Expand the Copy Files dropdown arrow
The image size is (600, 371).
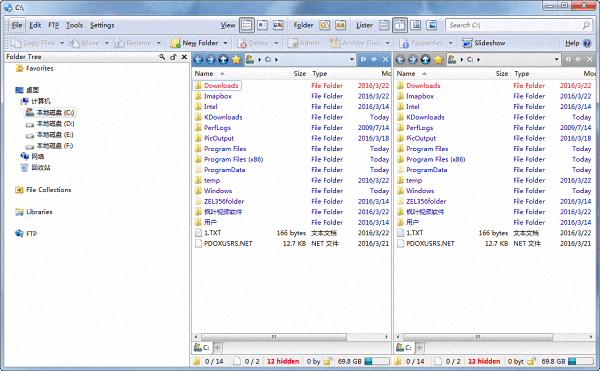point(62,43)
